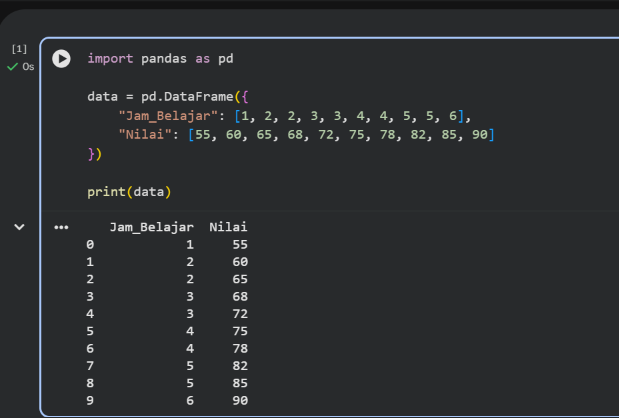Click output row 1 Nilai value 60
This screenshot has height=418, width=619.
coord(240,262)
